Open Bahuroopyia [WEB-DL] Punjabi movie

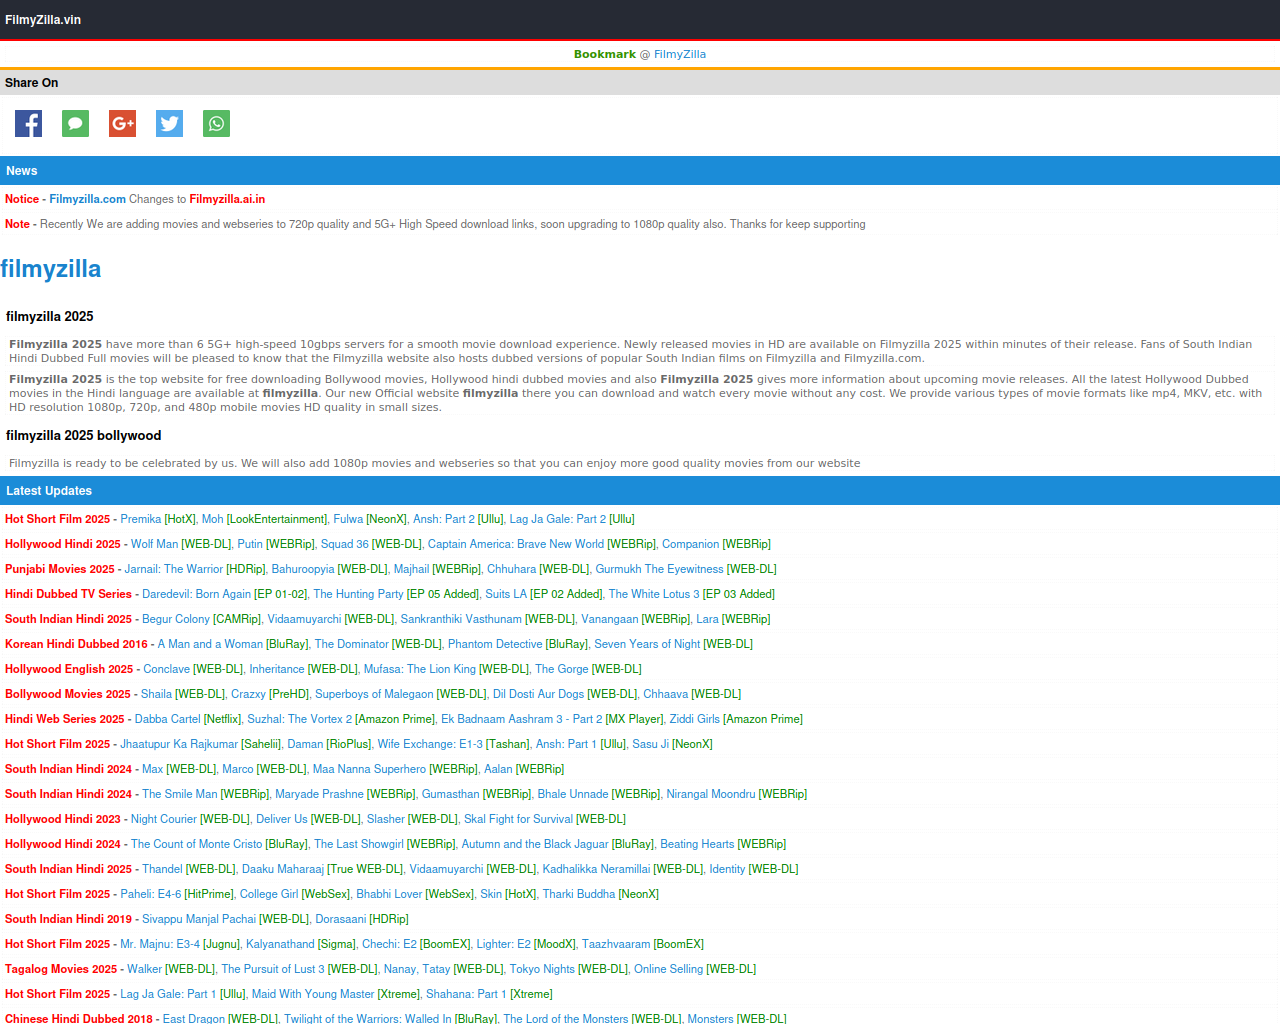[329, 569]
